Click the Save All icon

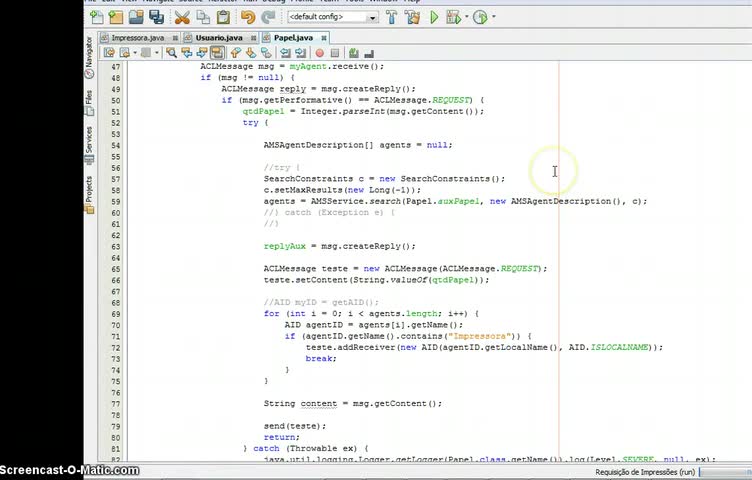click(156, 17)
